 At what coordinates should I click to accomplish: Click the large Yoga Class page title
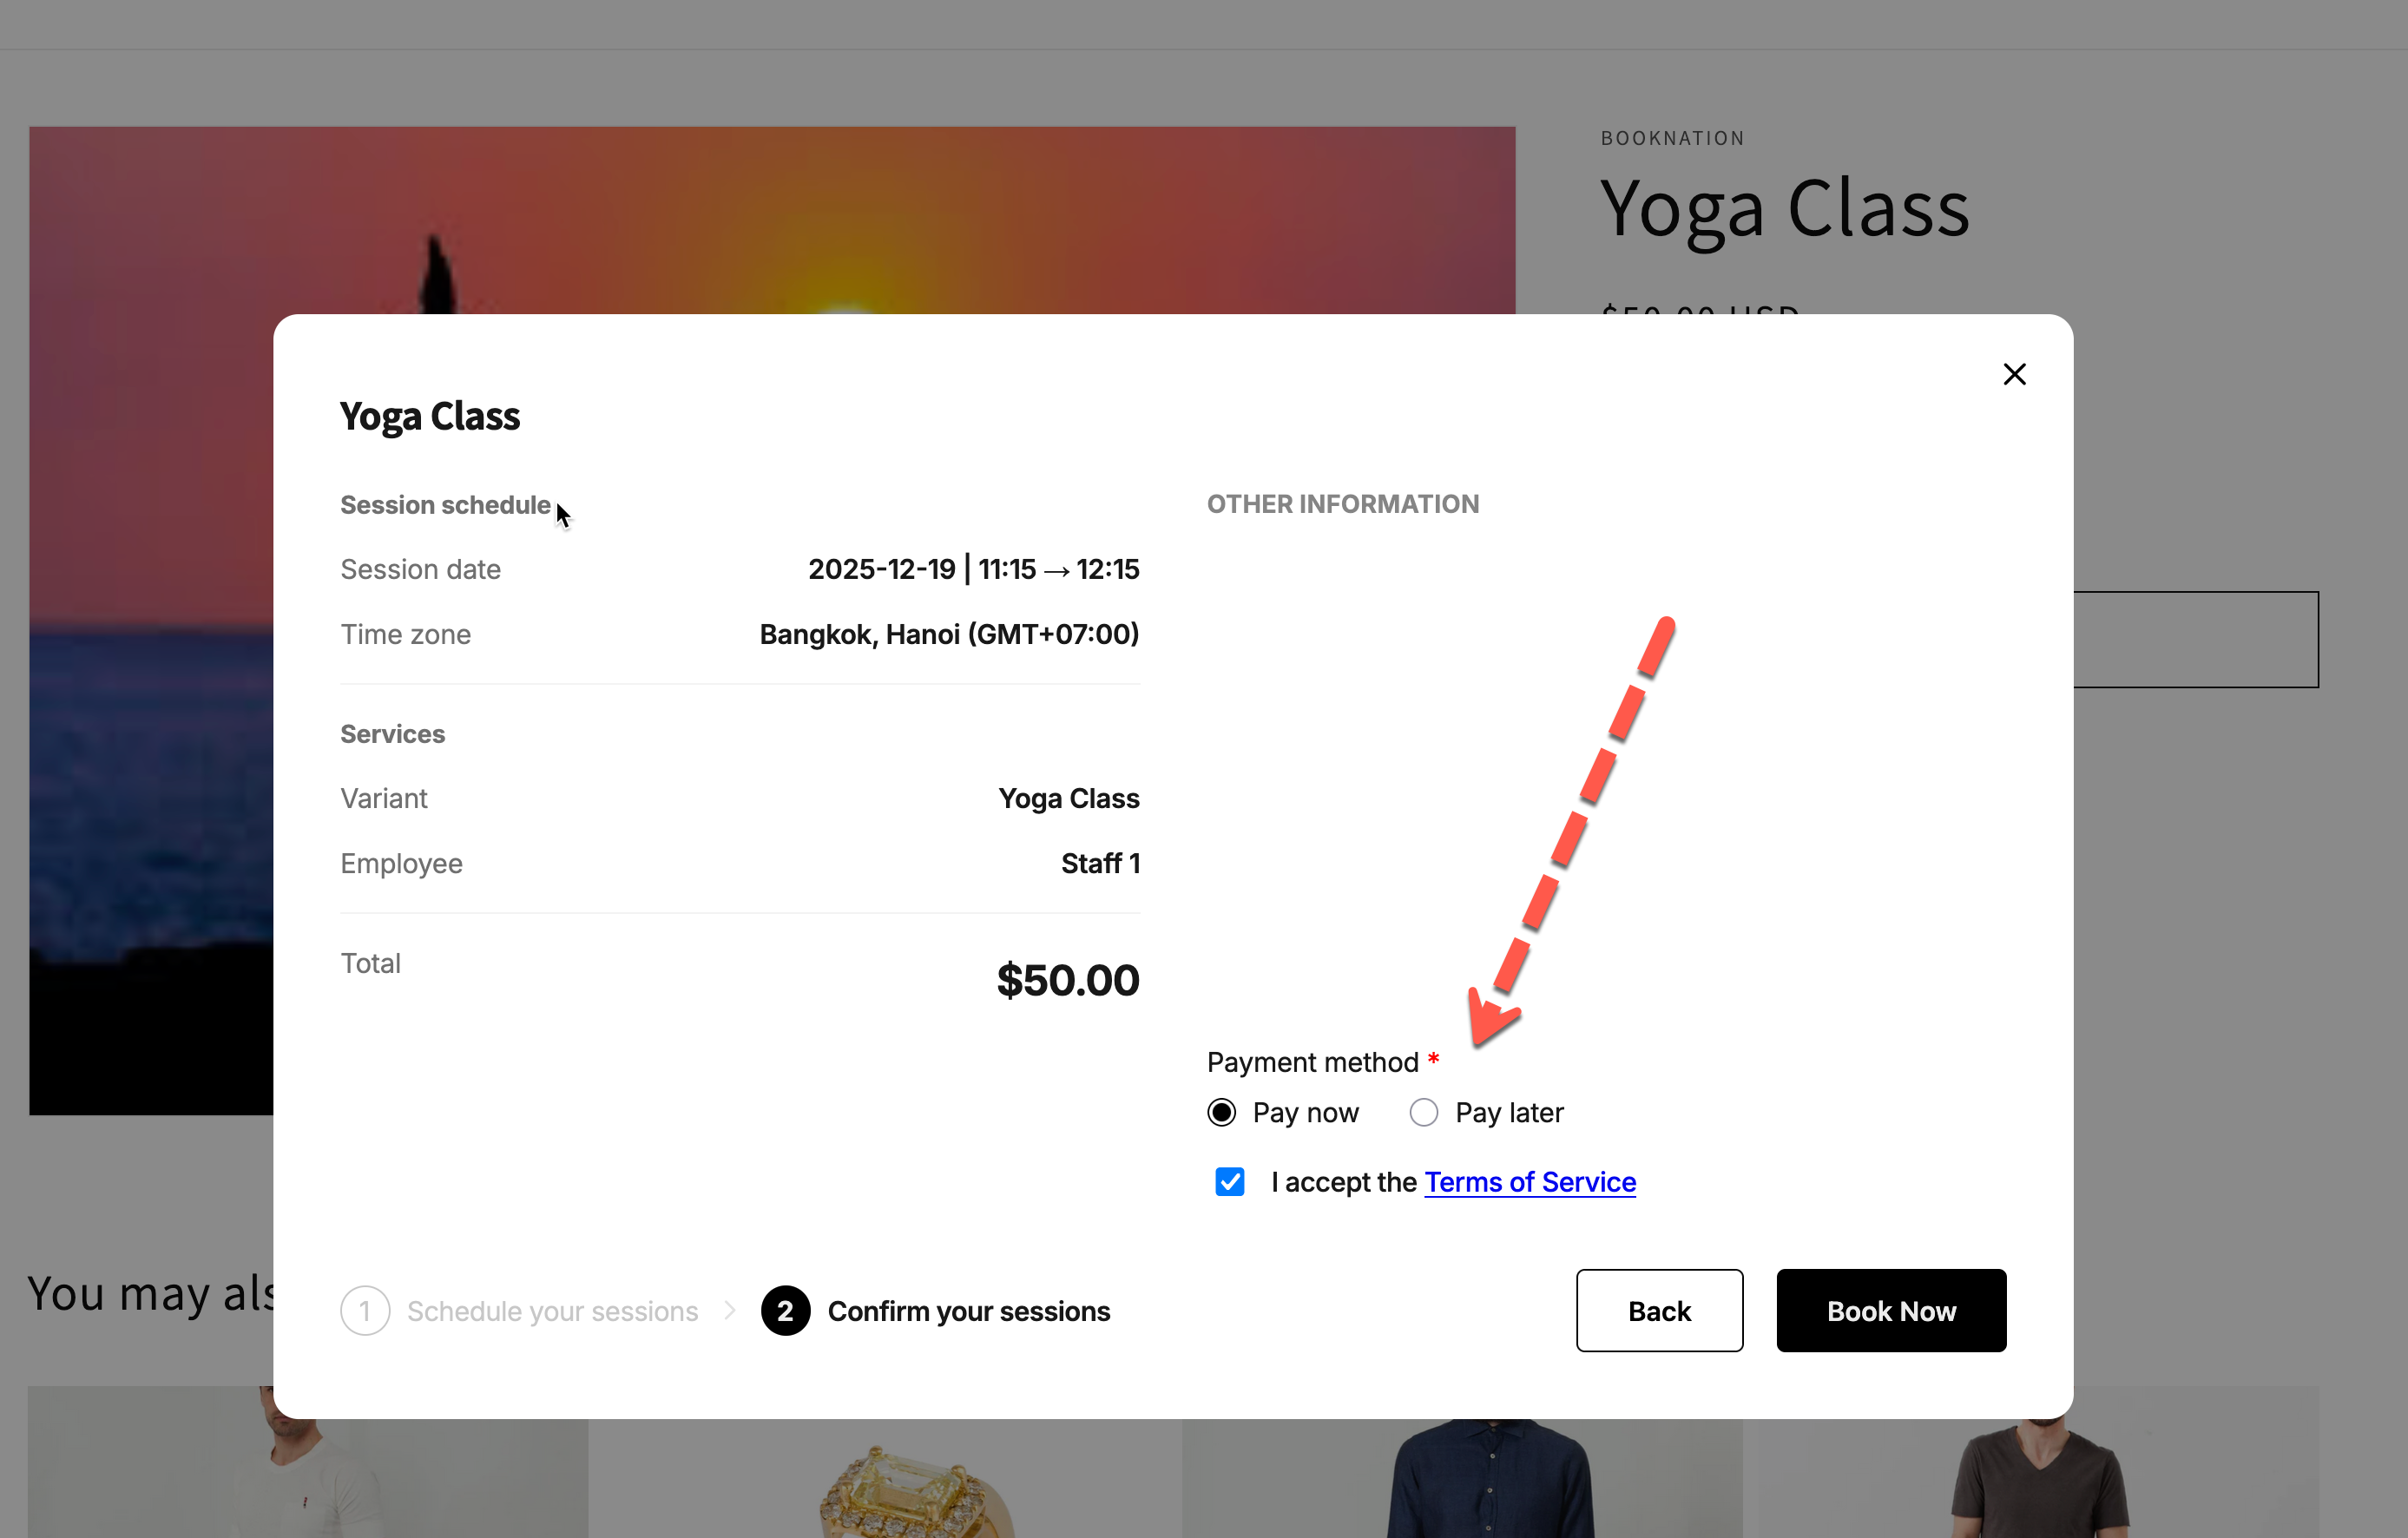click(x=1784, y=210)
